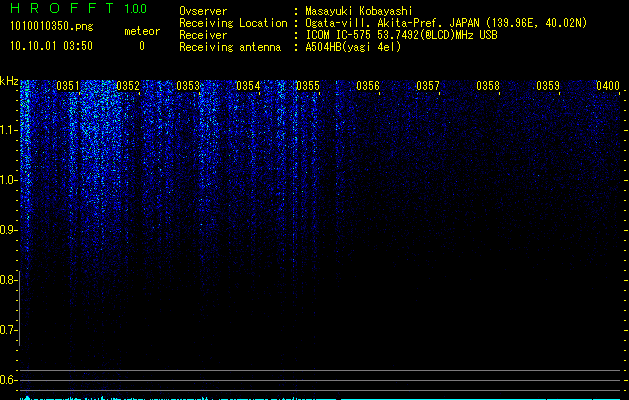Click the 0351 time marker
Viewport: 629px width, 400px height.
click(68, 86)
